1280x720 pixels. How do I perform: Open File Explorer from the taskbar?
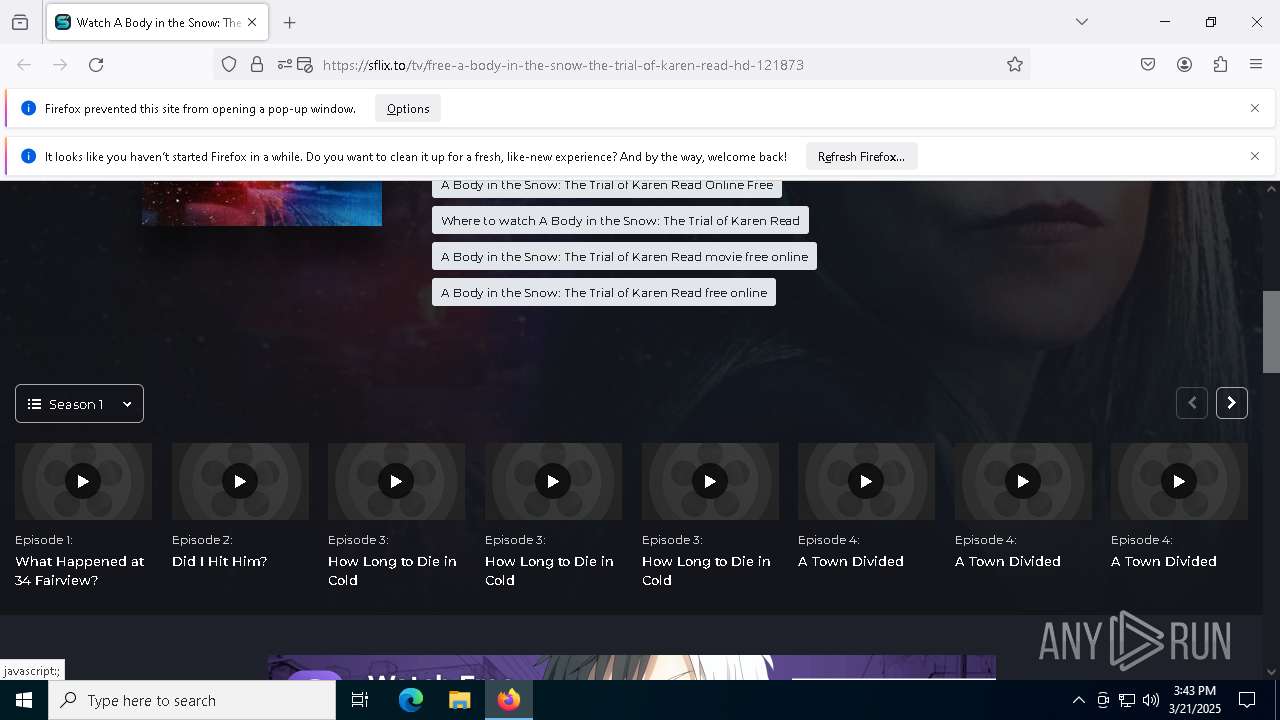459,700
